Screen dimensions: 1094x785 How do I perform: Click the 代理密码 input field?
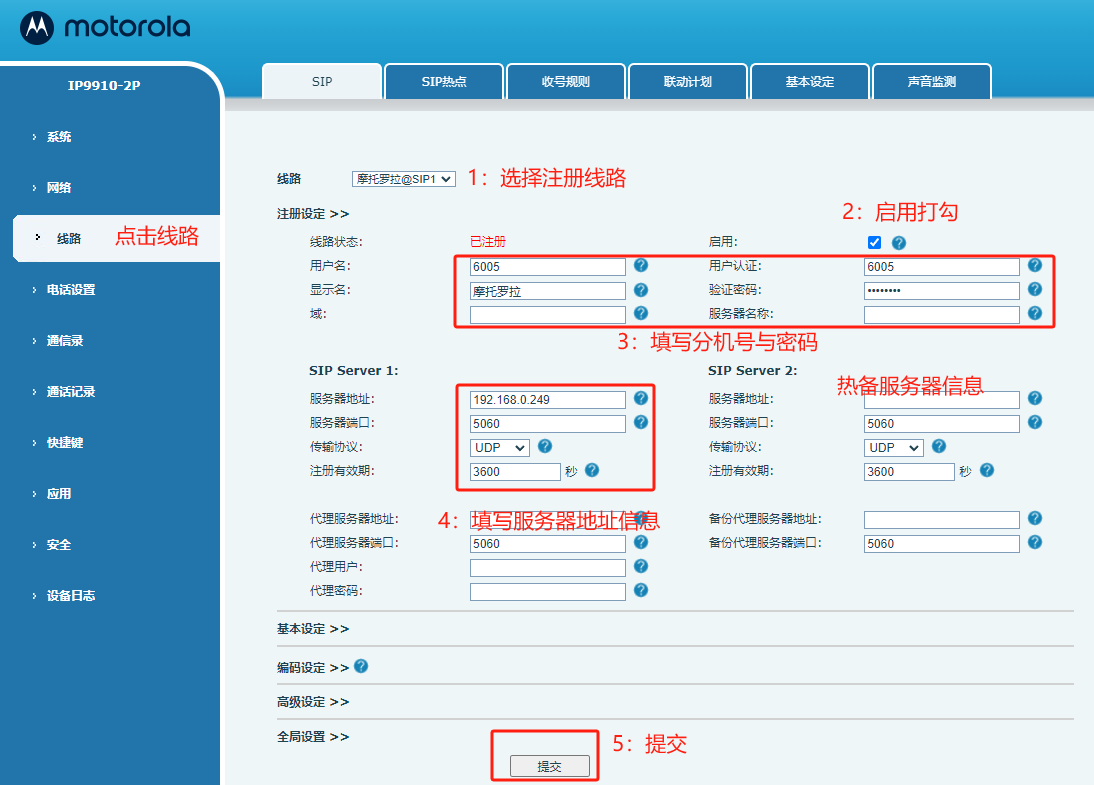point(548,592)
